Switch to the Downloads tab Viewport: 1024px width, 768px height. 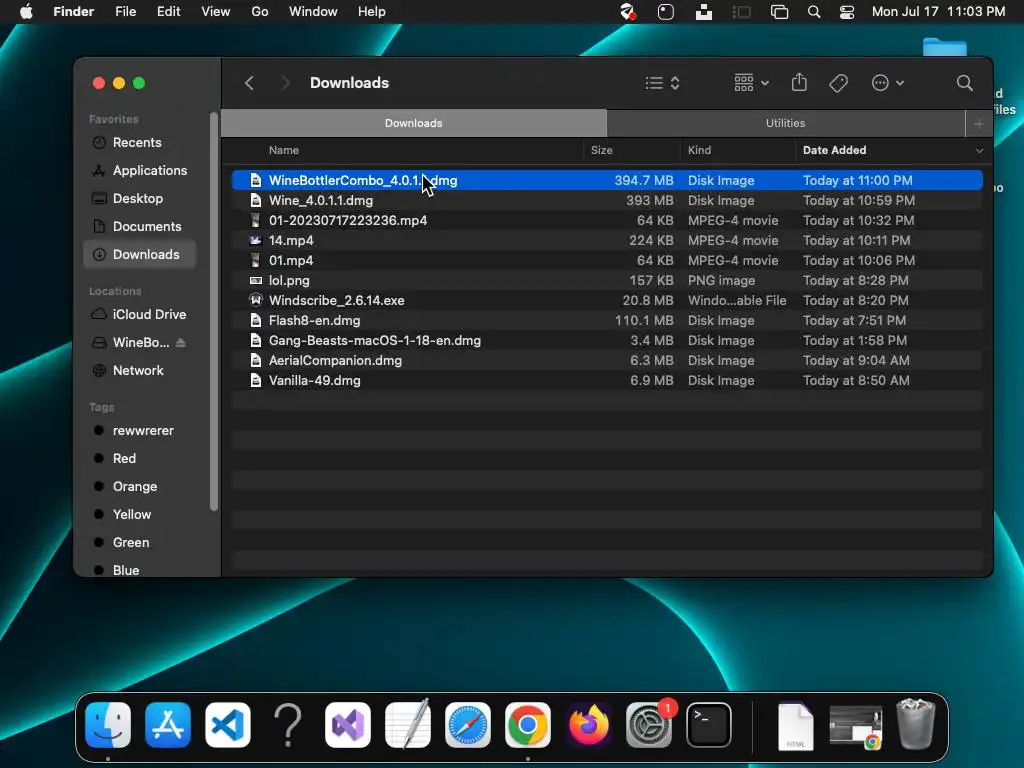413,123
